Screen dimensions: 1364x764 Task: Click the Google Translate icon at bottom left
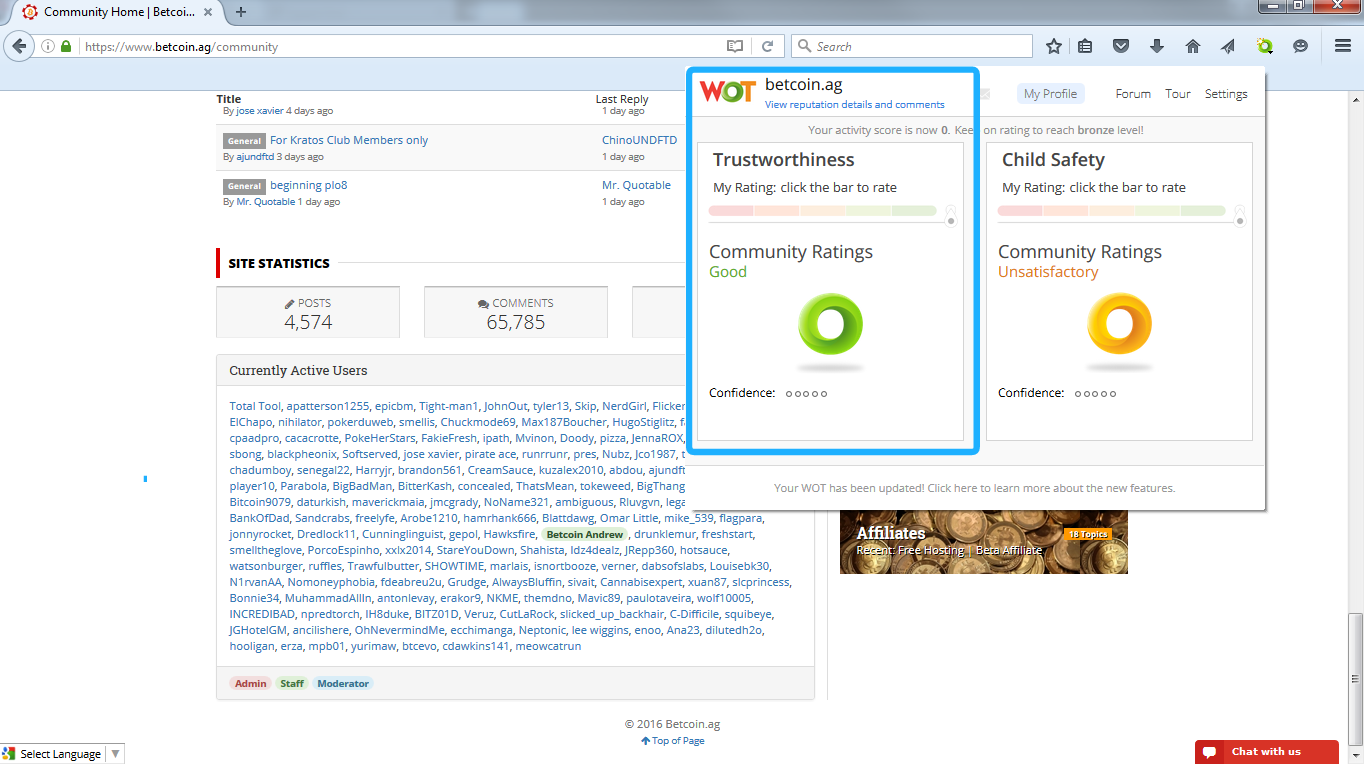point(9,754)
